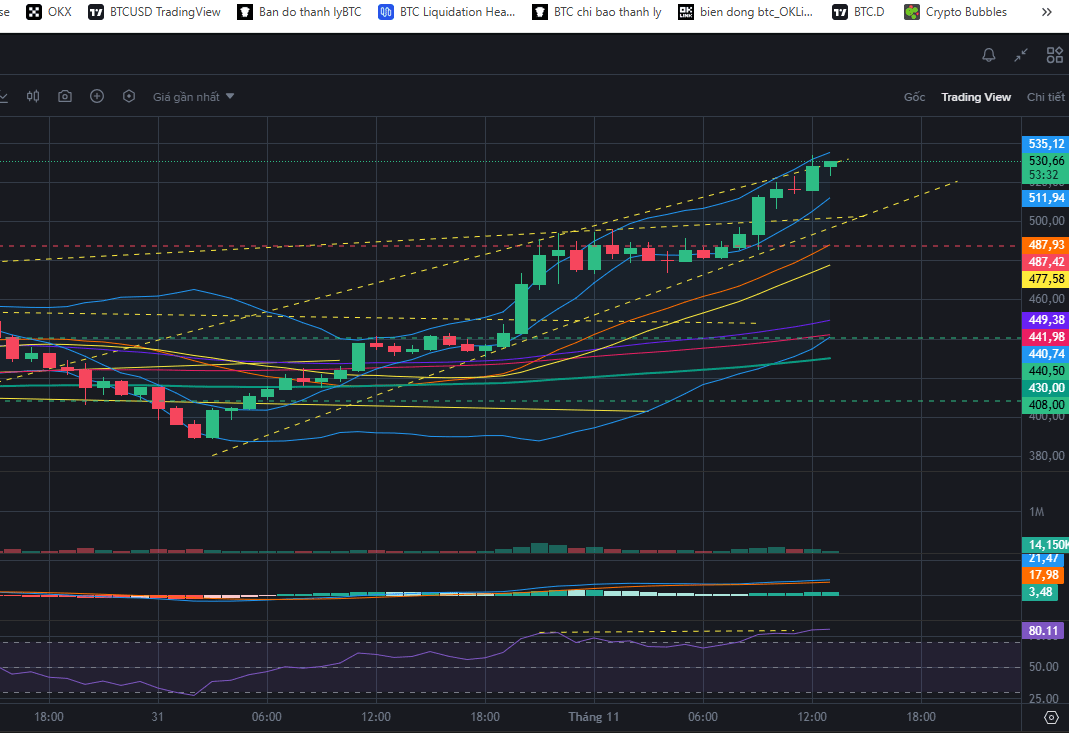Open the OKX bookmark
1069x733 pixels.
tap(48, 12)
